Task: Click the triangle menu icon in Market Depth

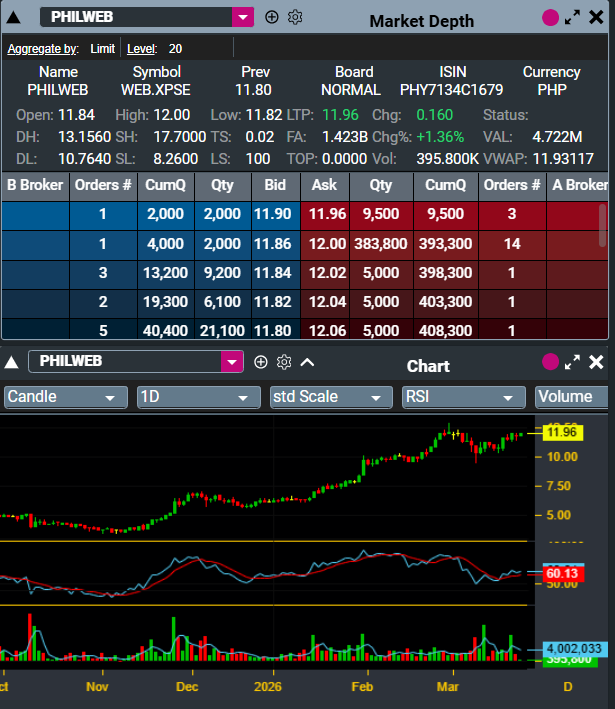Action: 14,18
